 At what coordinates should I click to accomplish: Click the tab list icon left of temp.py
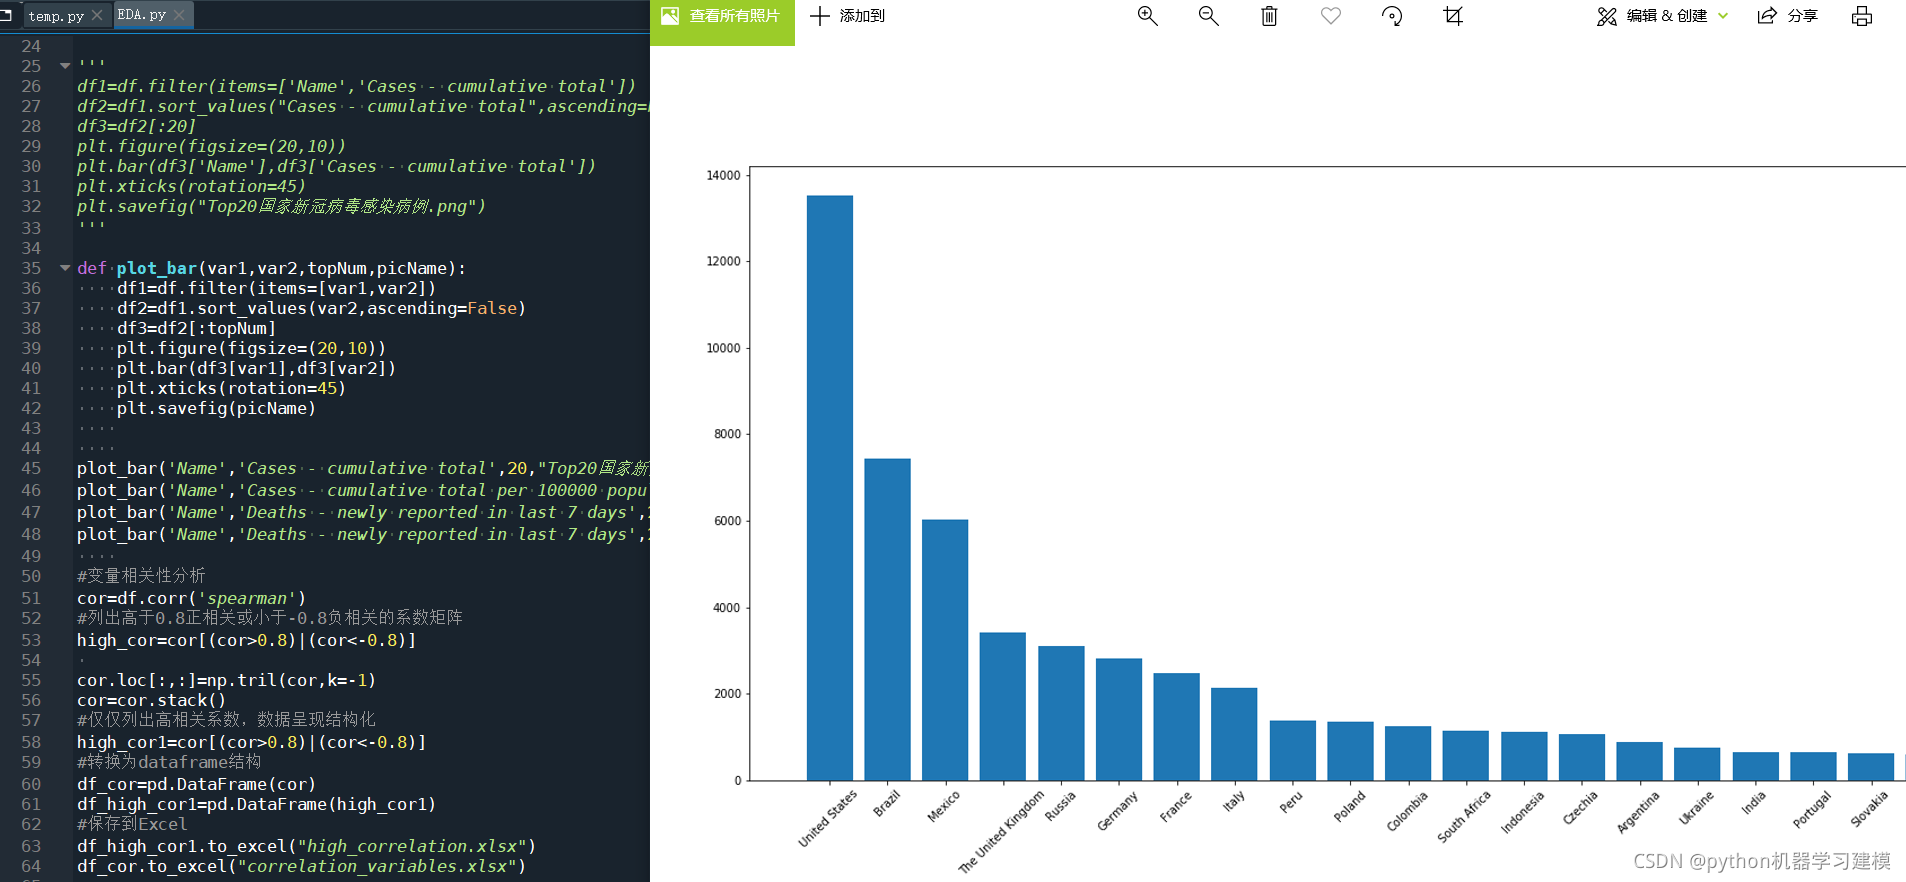click(6, 15)
